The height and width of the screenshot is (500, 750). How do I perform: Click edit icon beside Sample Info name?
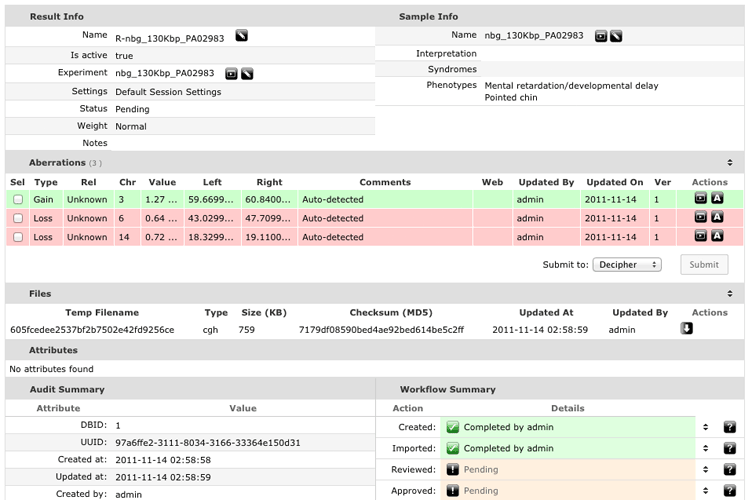tap(616, 36)
